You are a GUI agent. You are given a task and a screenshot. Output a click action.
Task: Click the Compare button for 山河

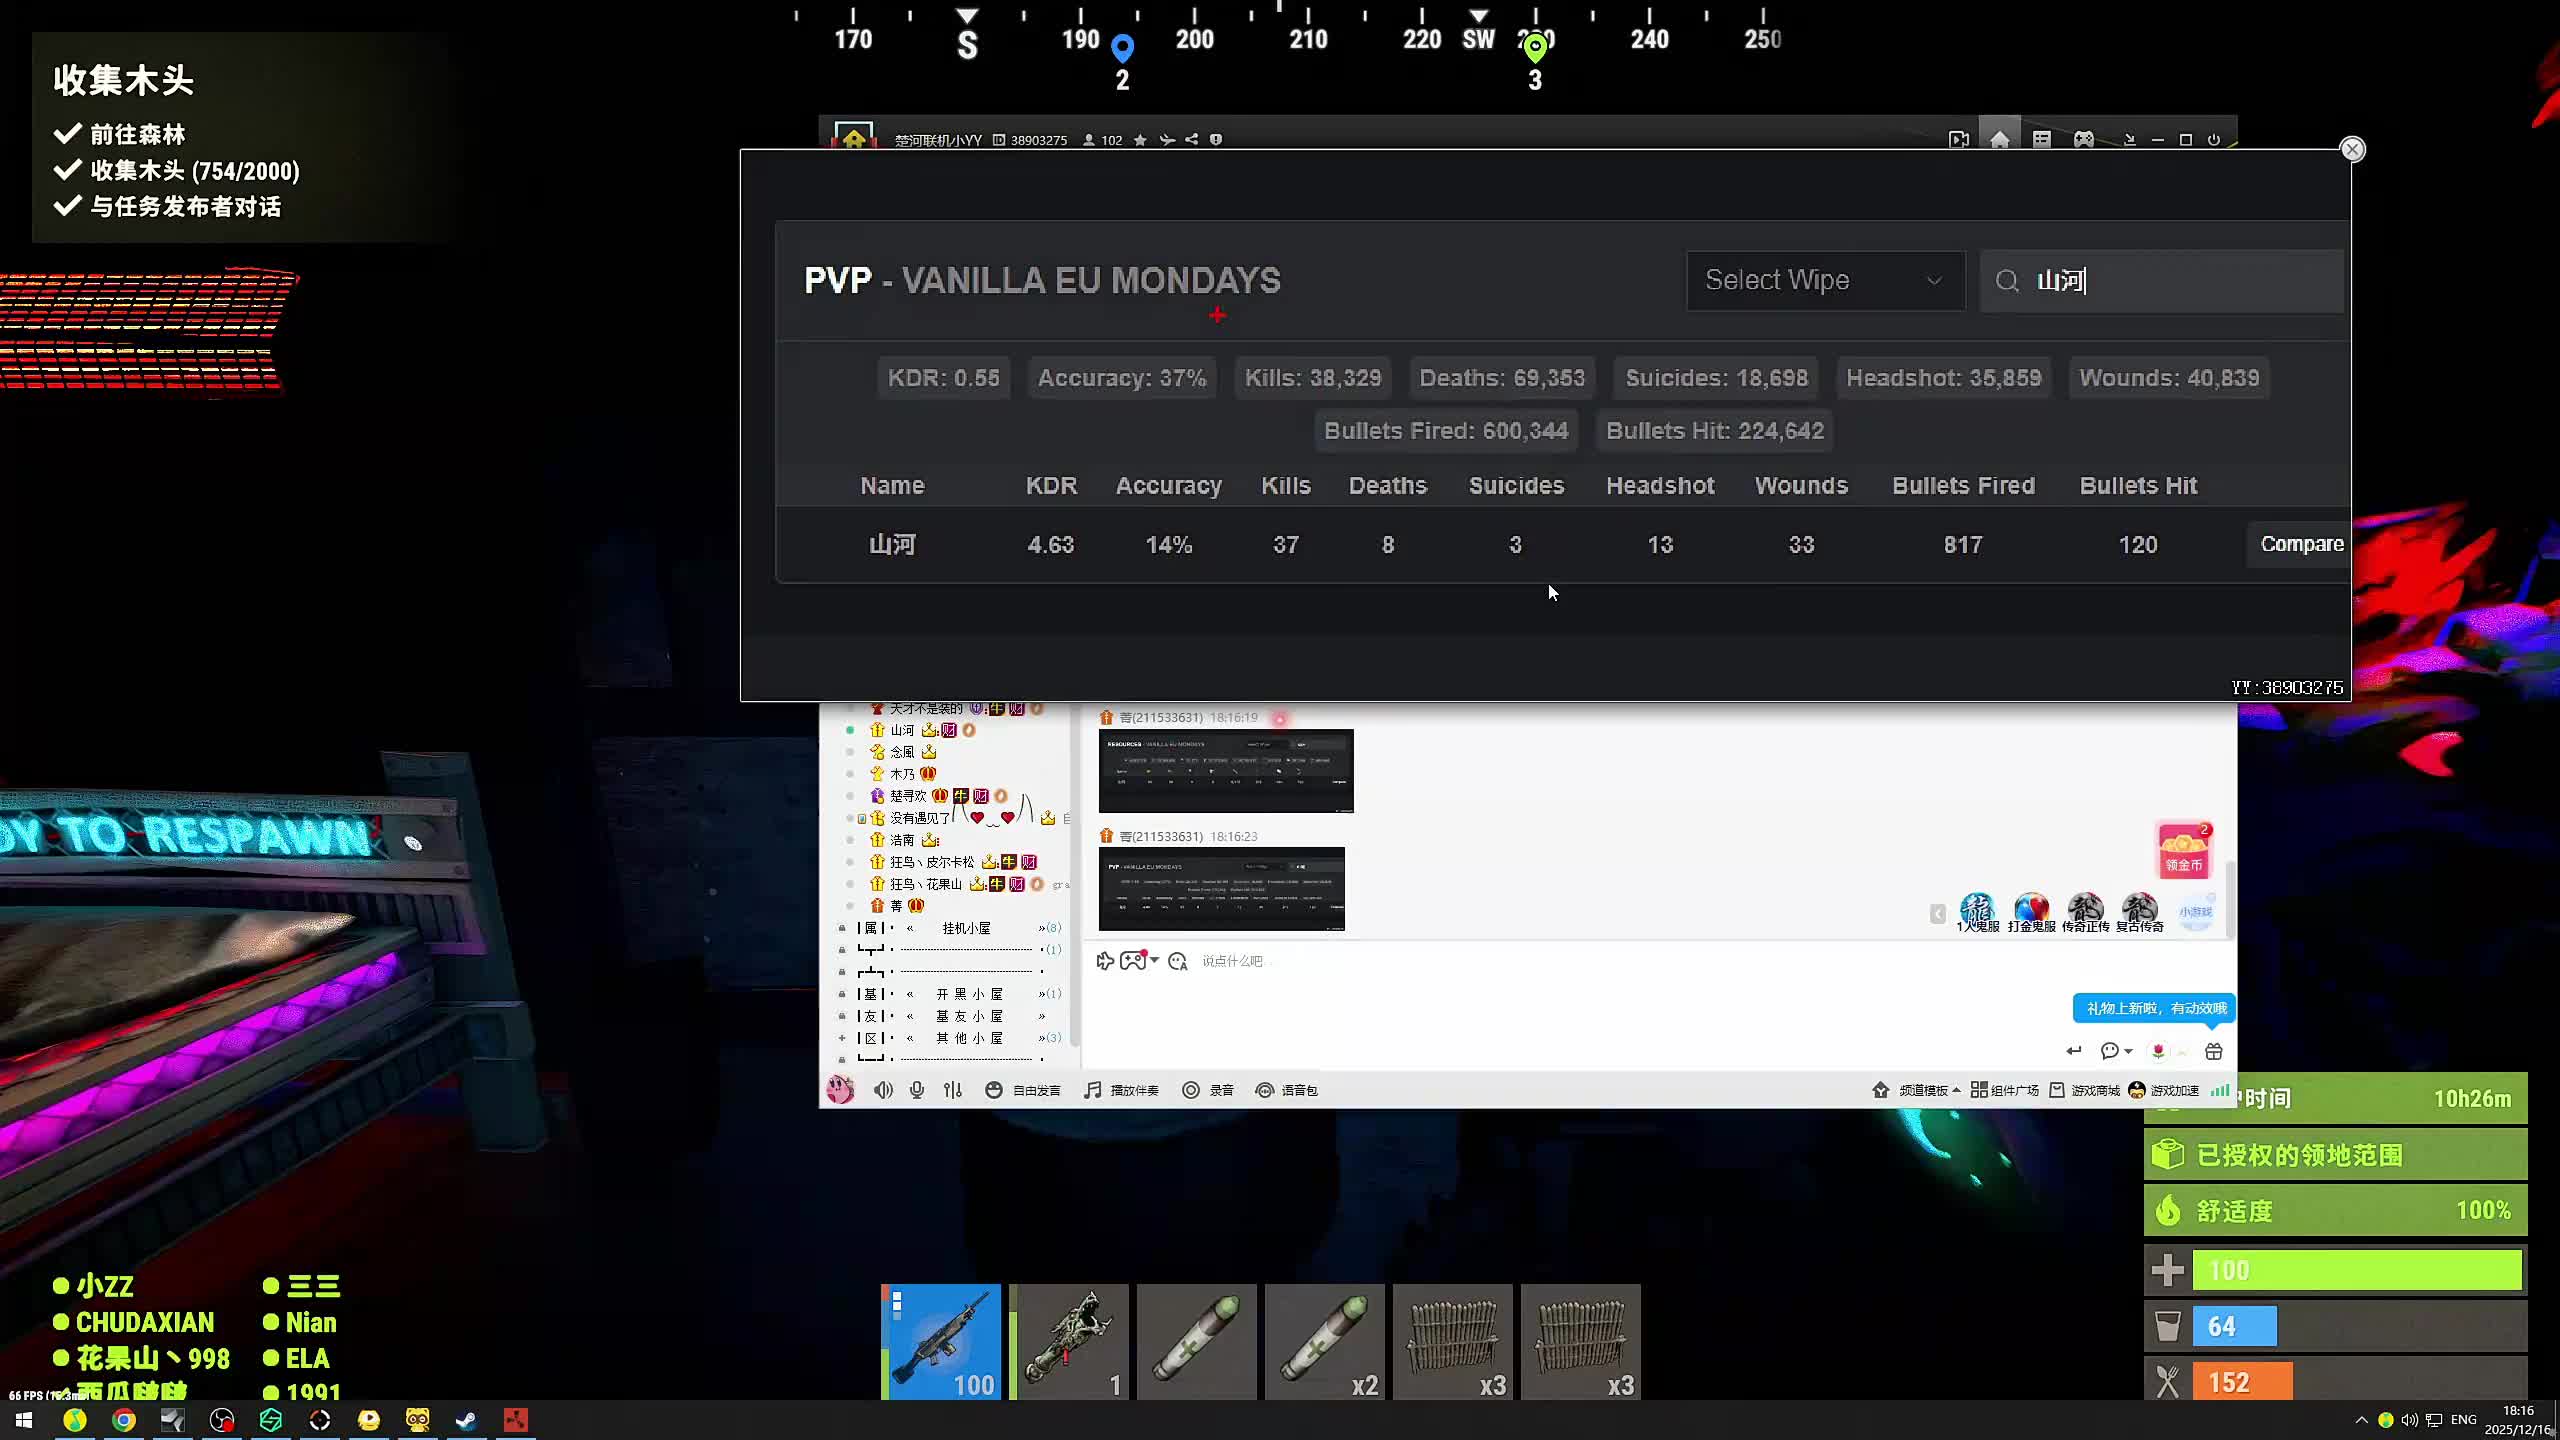click(x=2301, y=544)
